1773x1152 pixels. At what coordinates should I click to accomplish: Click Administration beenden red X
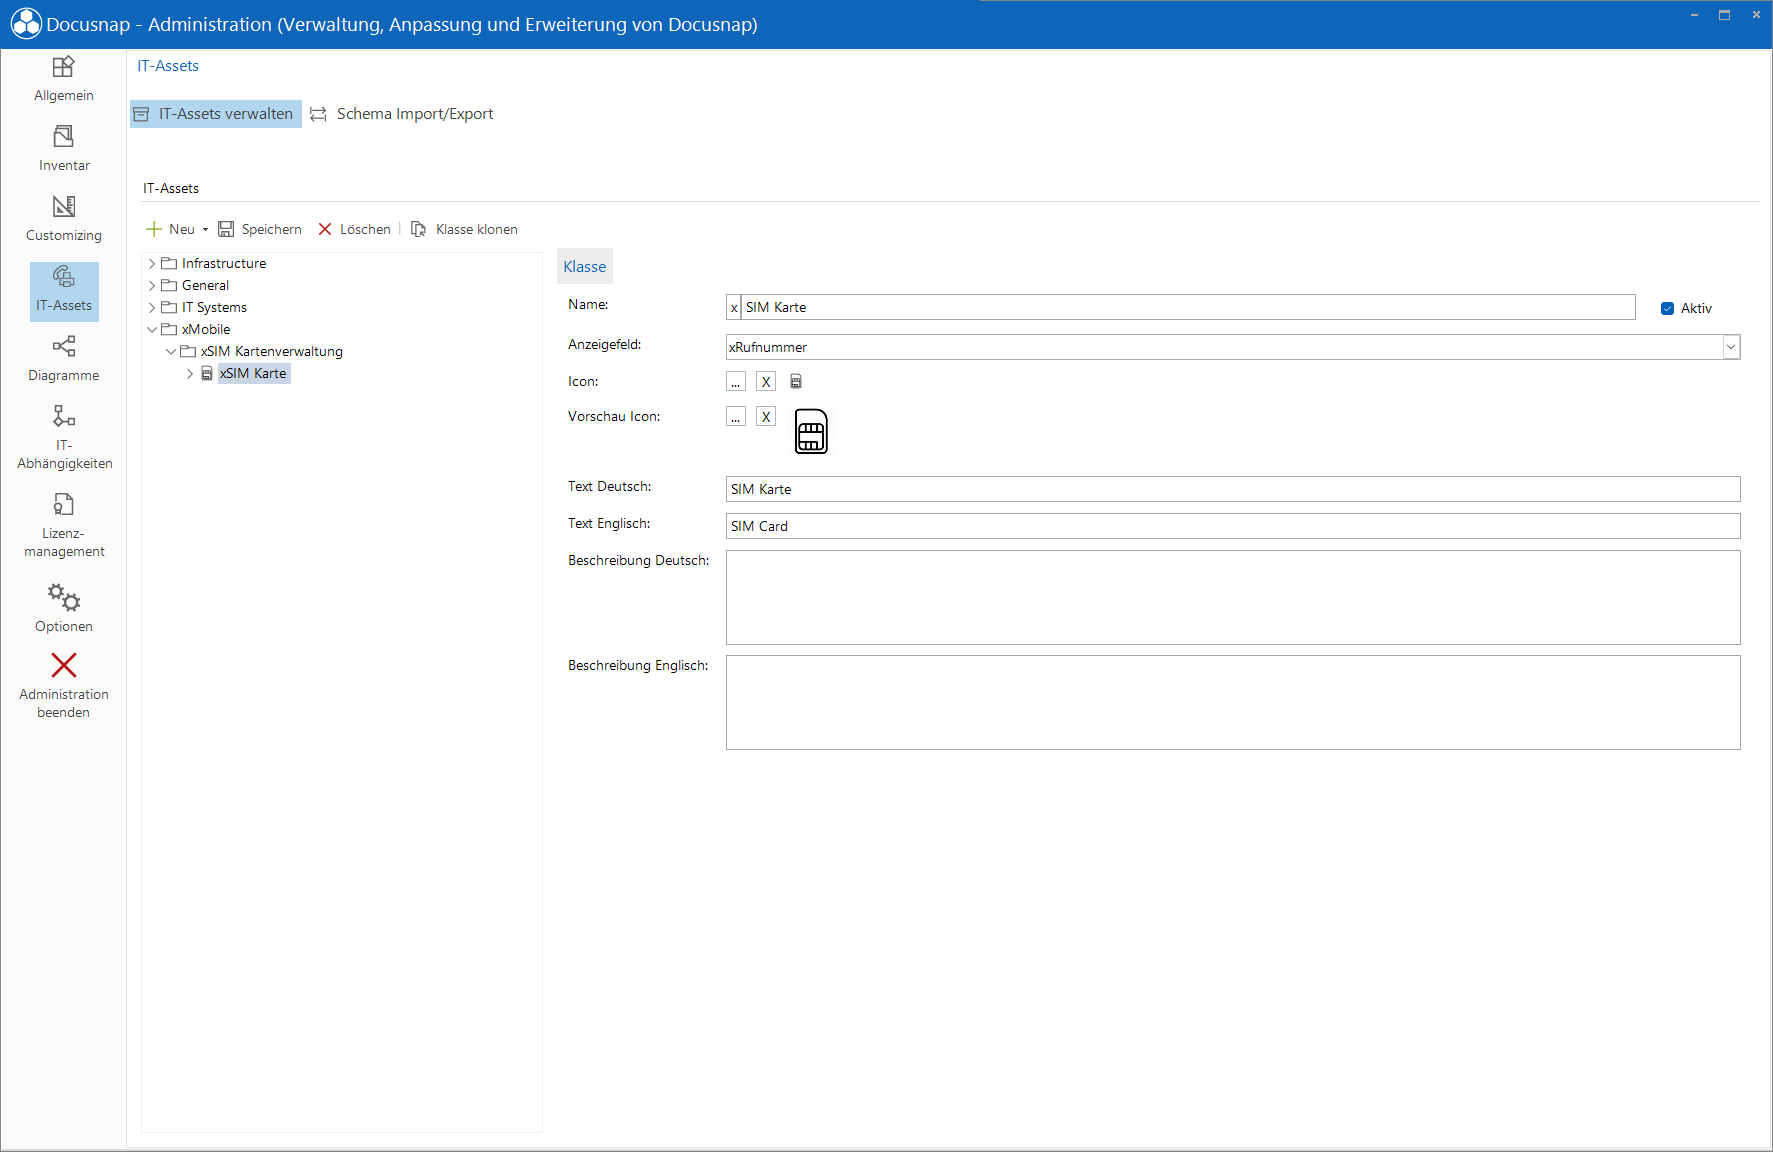64,665
